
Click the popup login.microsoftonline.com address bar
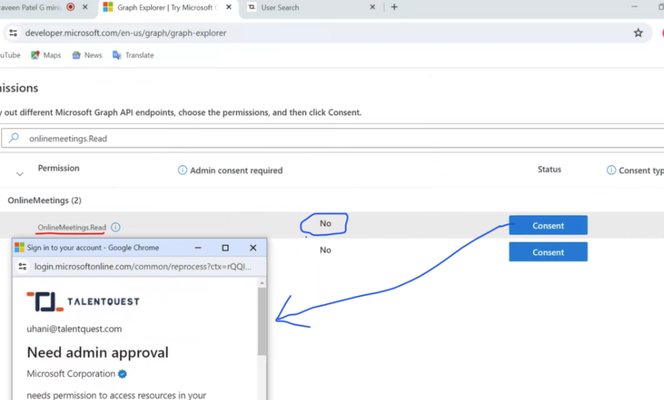[x=143, y=267]
